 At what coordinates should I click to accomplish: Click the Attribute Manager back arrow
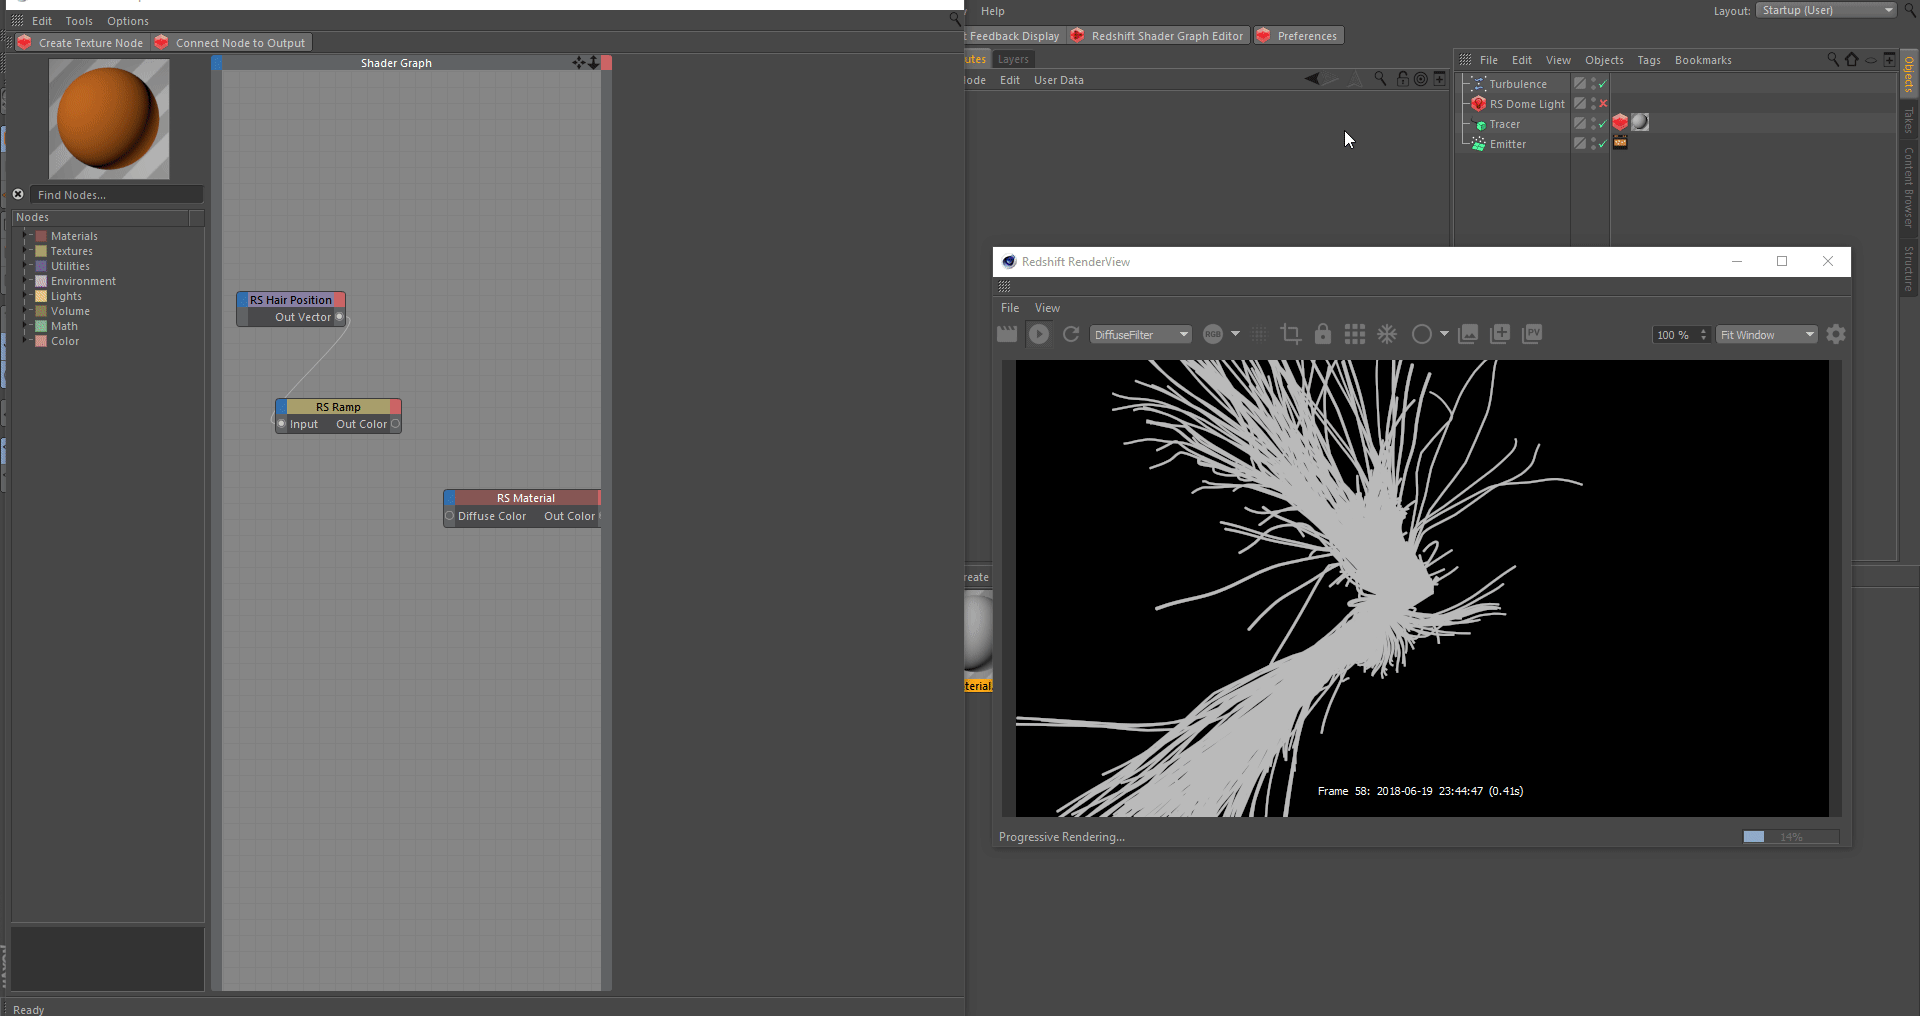tap(1312, 79)
